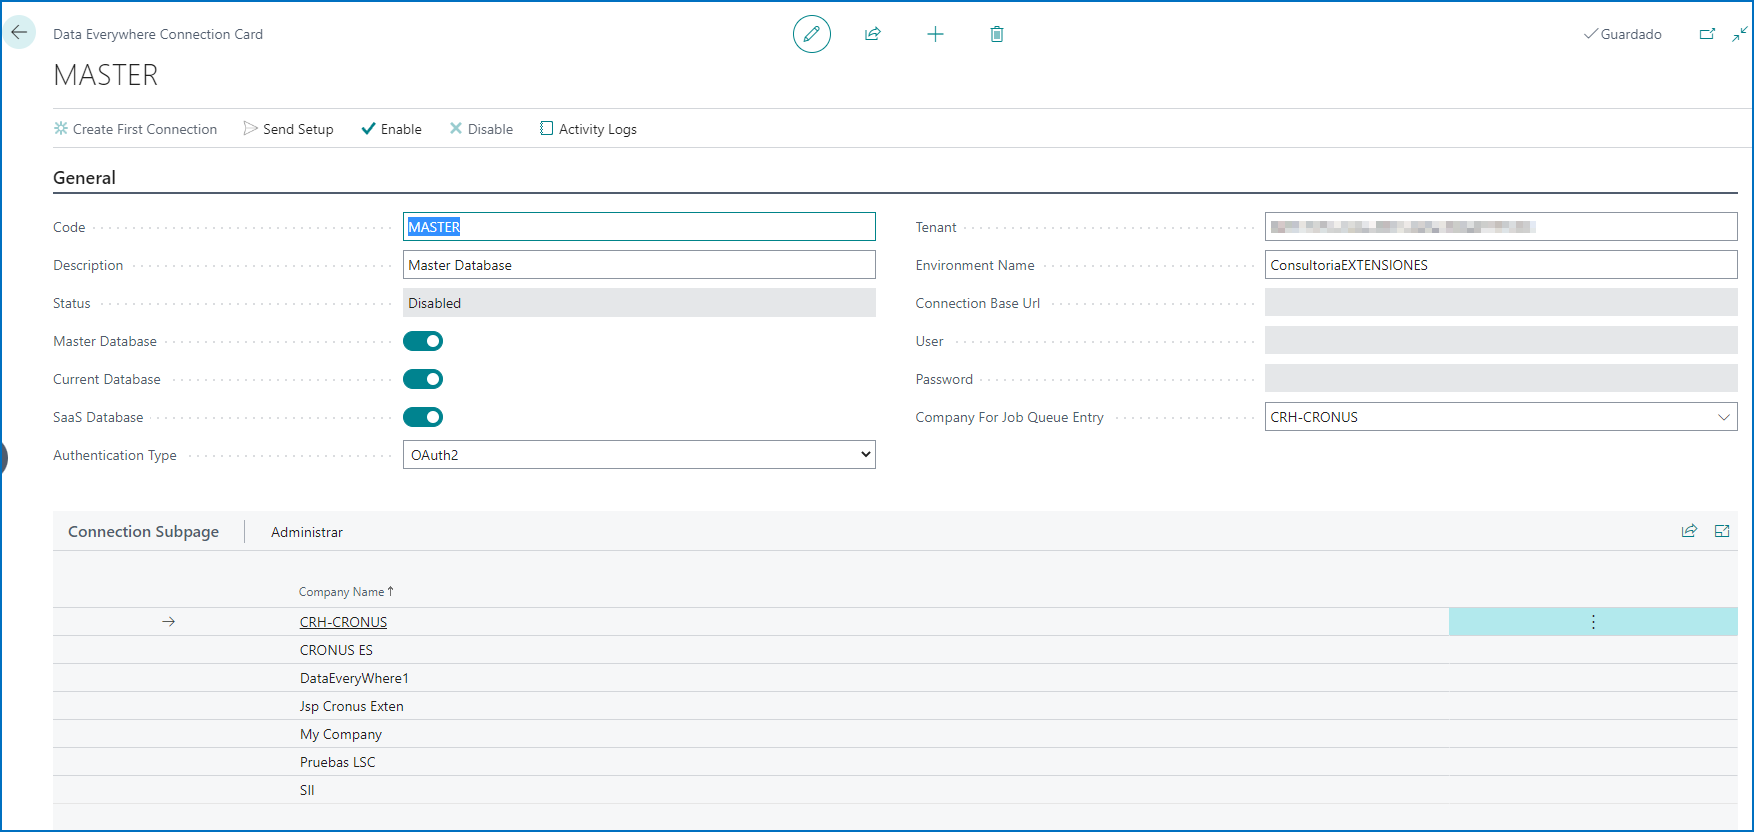Open the Administrar menu
Screen dimensions: 1754x832
pyautogui.click(x=307, y=532)
